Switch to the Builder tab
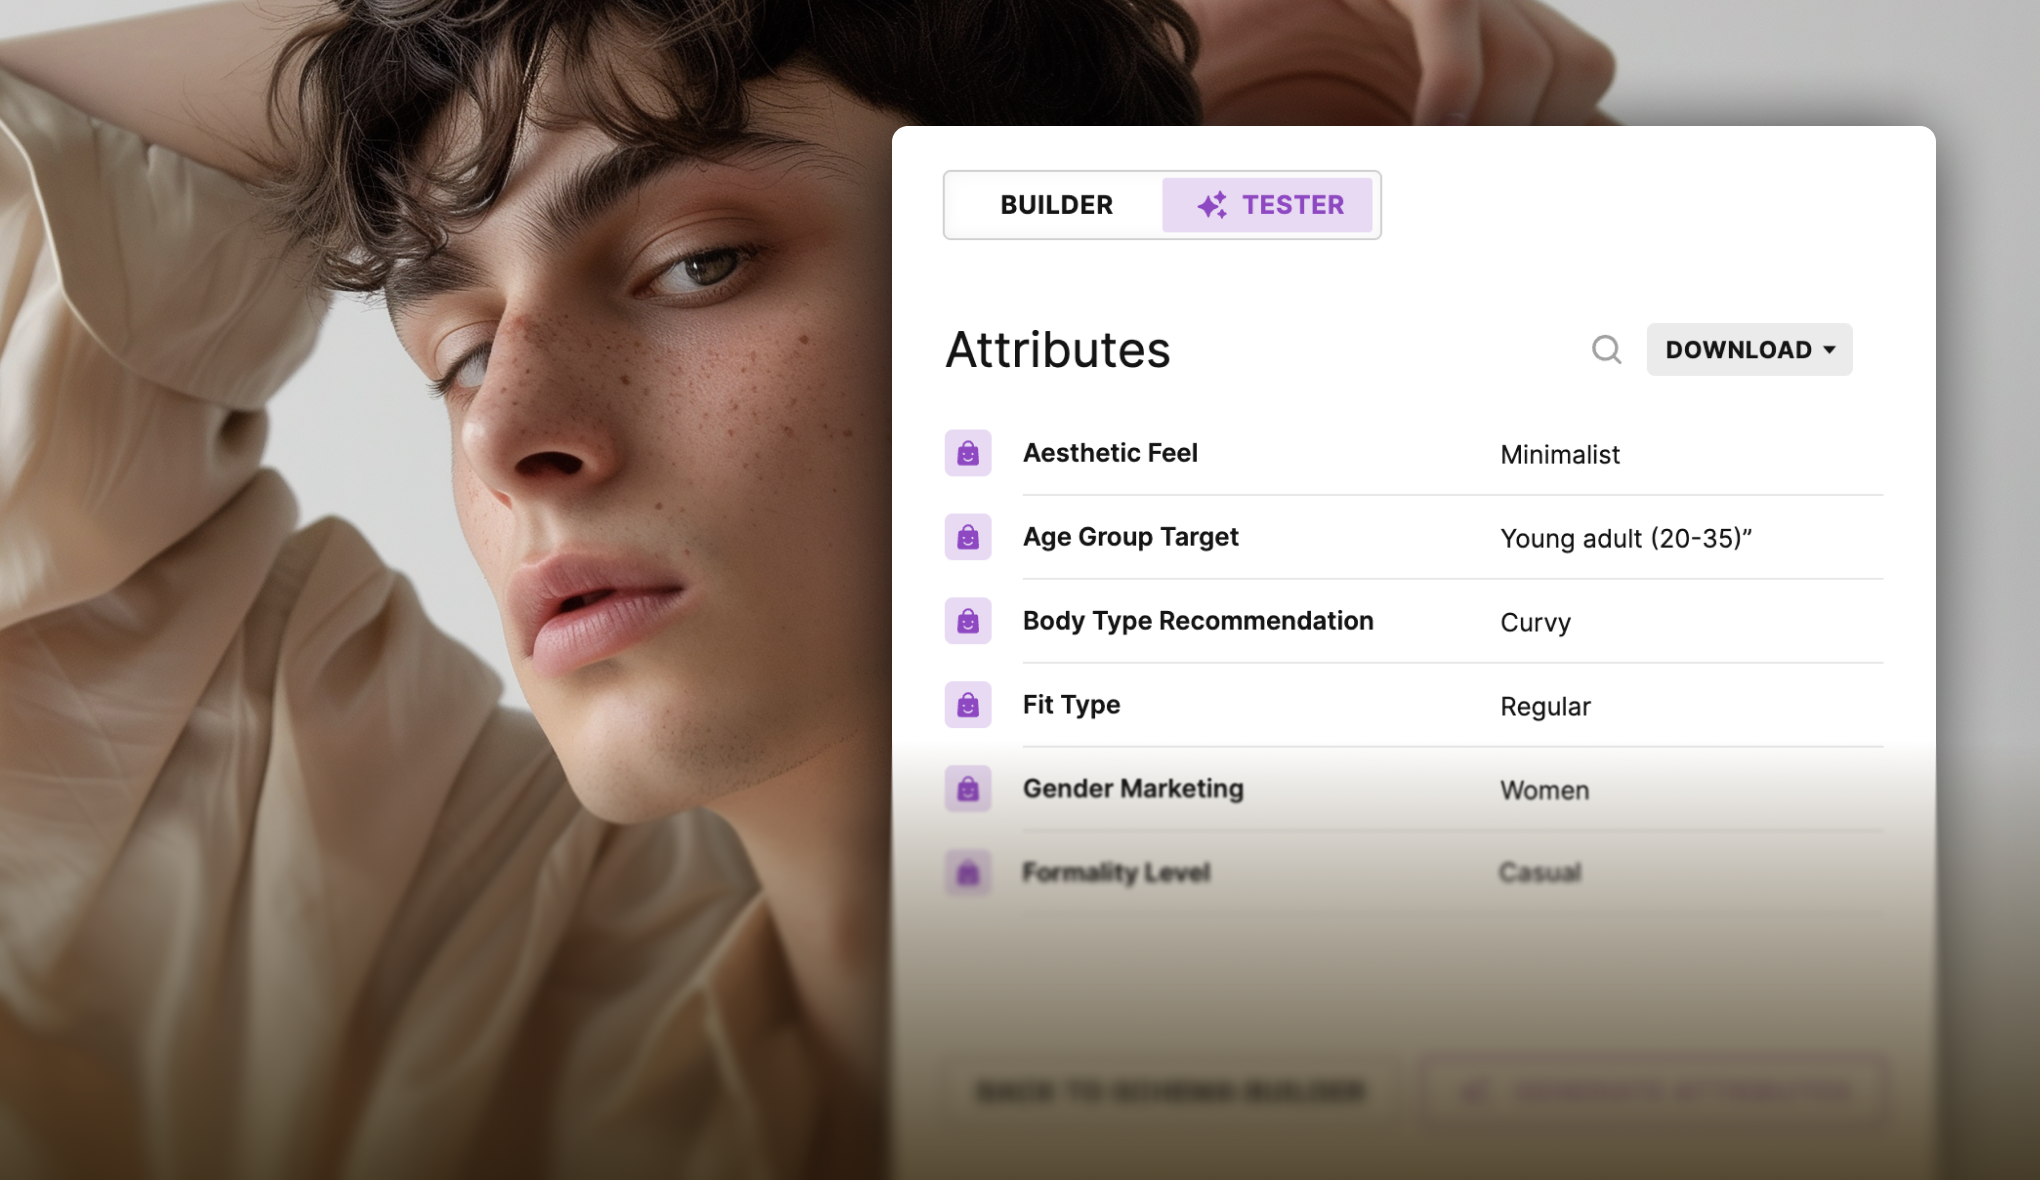This screenshot has height=1180, width=2040. tap(1056, 205)
